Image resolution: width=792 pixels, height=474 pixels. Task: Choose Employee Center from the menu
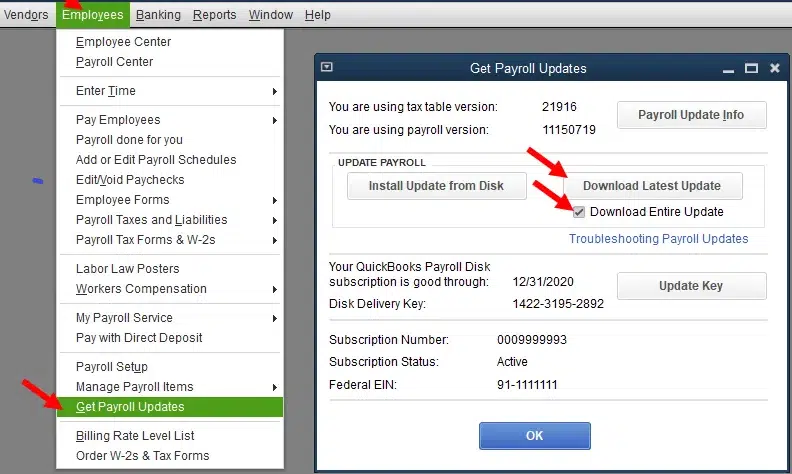pos(123,42)
